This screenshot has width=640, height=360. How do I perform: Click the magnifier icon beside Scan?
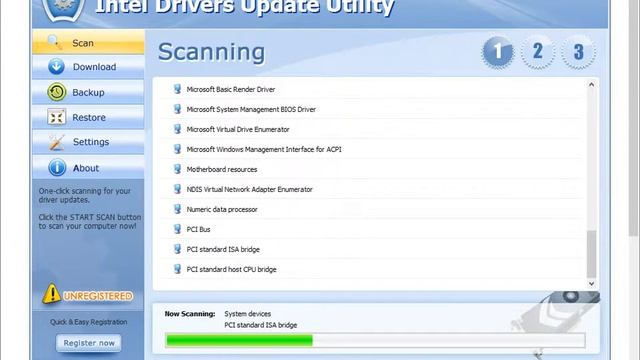54,42
